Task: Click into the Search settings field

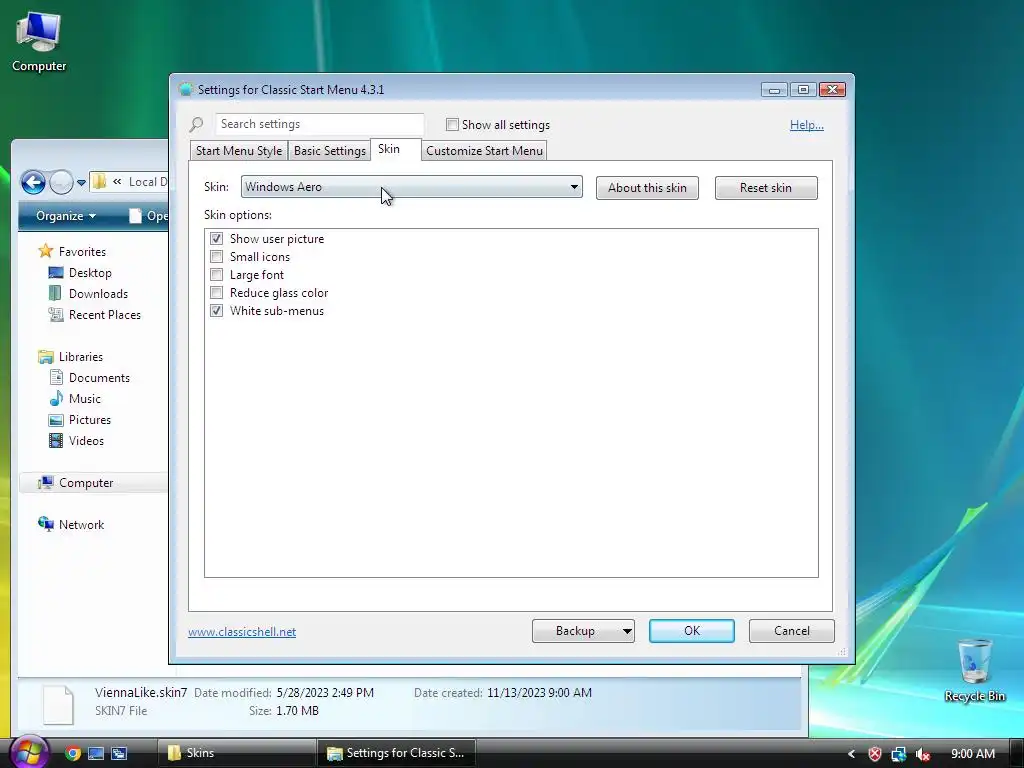Action: [319, 124]
